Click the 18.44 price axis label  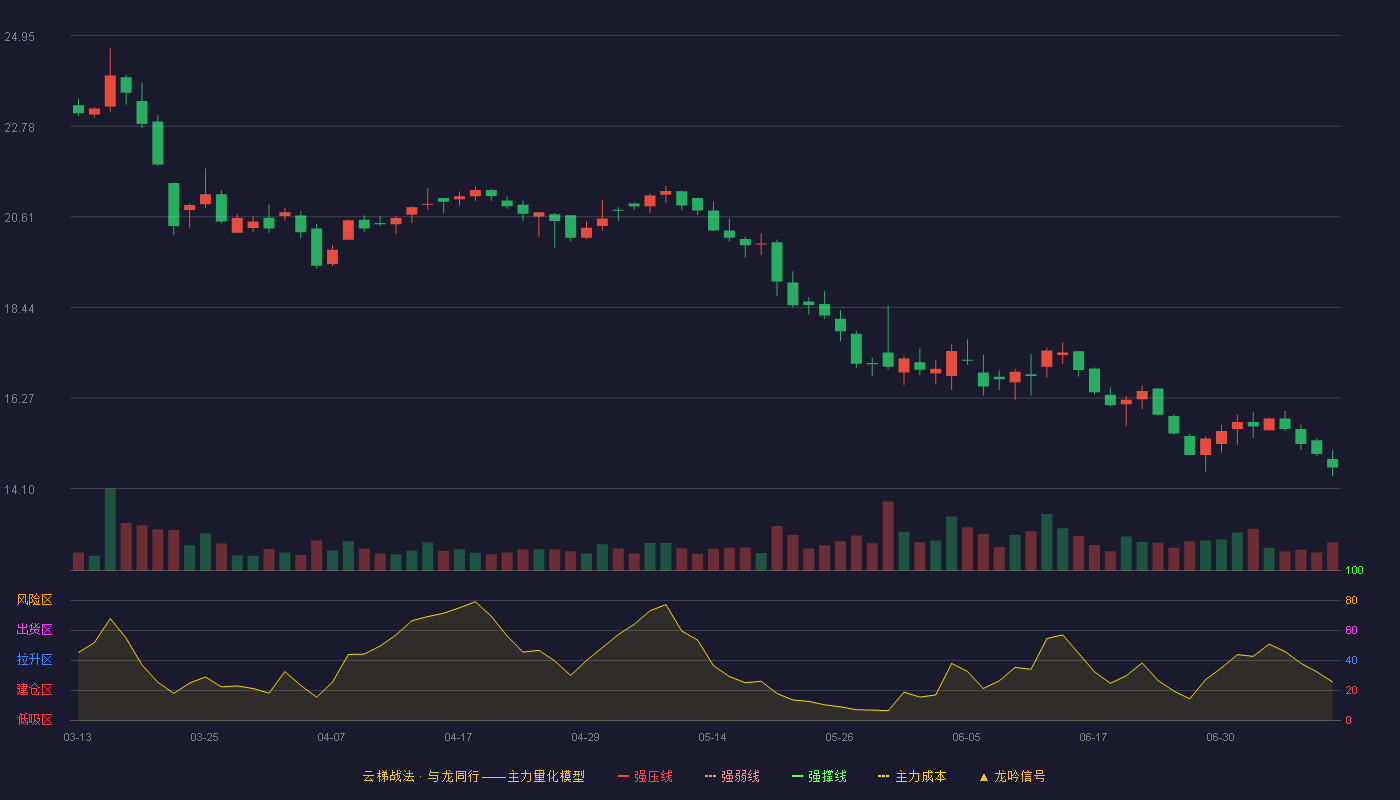pyautogui.click(x=19, y=308)
